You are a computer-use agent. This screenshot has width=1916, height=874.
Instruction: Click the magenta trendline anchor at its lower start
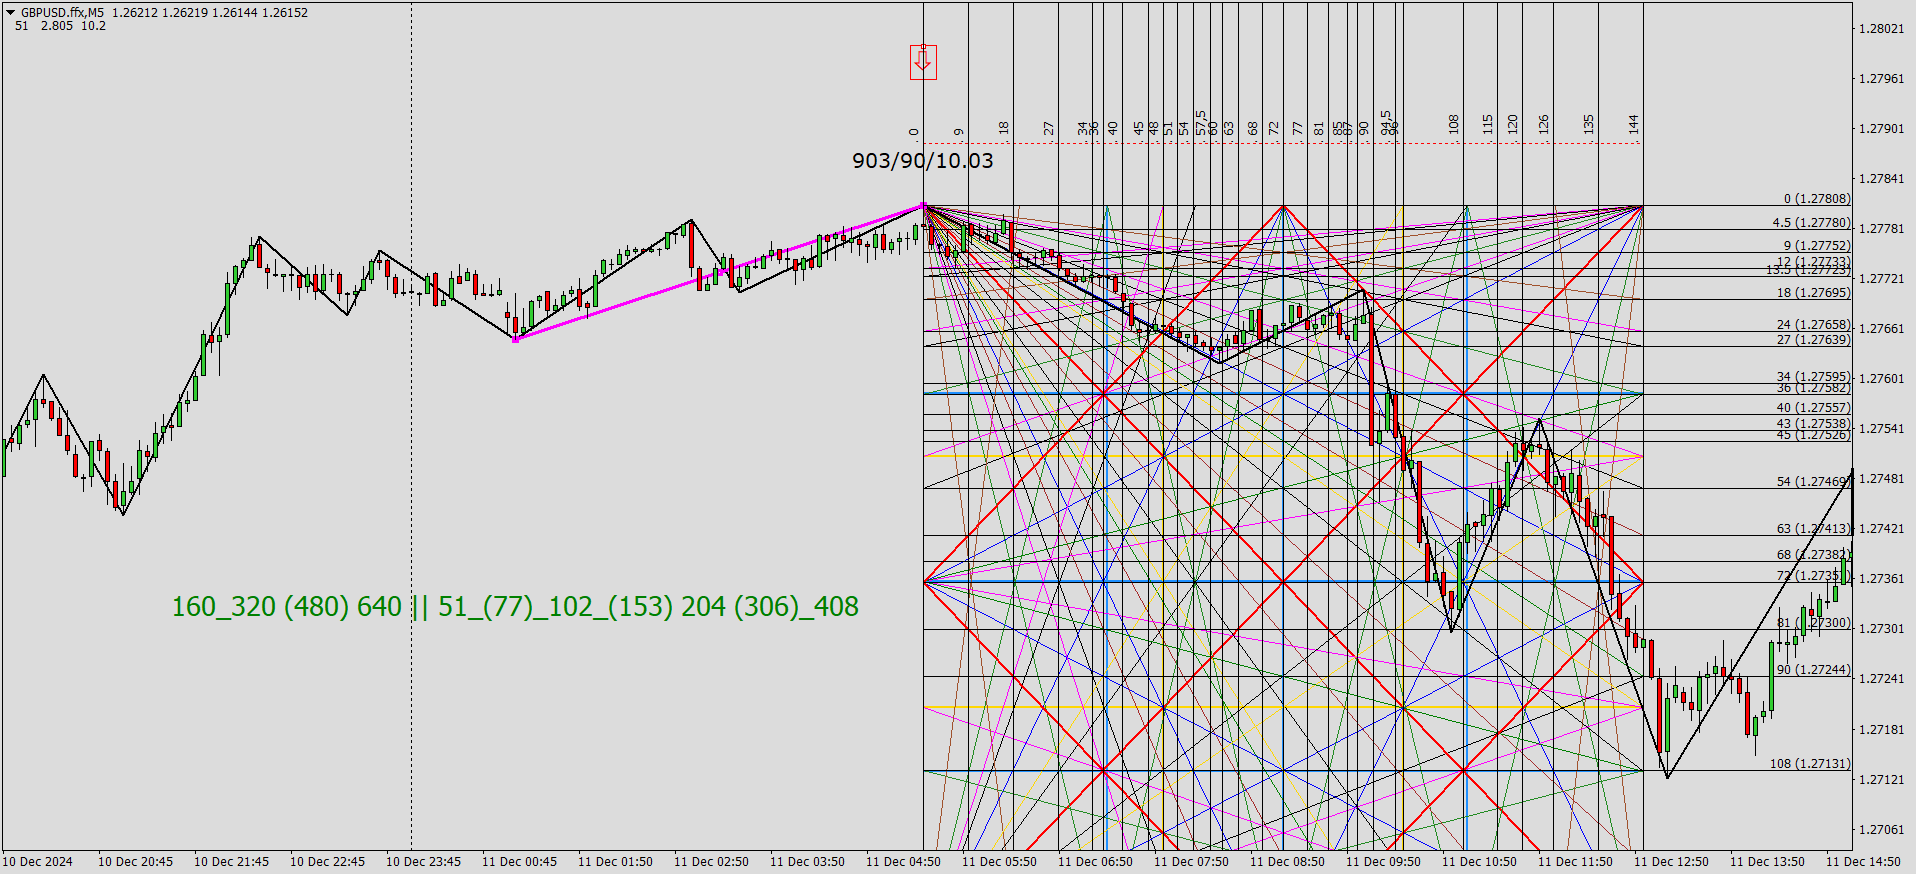click(515, 340)
